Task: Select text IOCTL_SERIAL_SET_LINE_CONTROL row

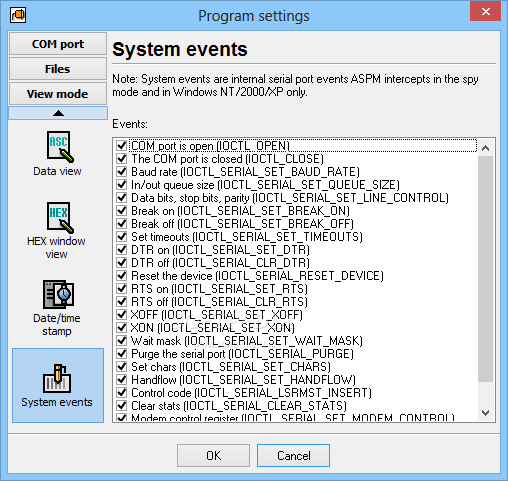Action: (290, 198)
